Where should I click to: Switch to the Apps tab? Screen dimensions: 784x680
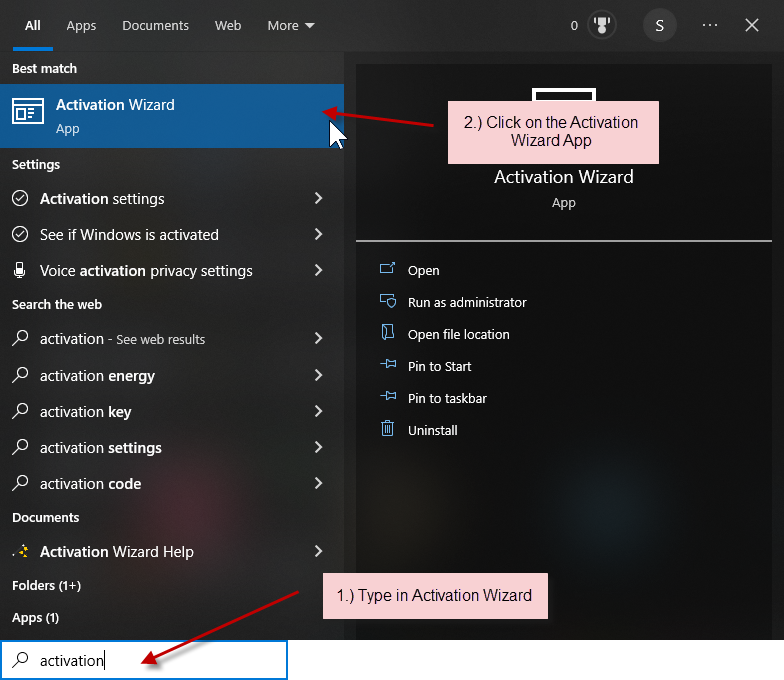coord(81,26)
